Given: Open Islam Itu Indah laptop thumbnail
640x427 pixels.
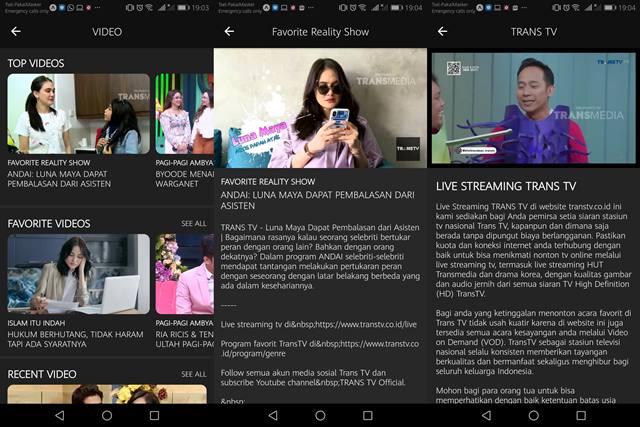Looking at the screenshot, I should (79, 274).
